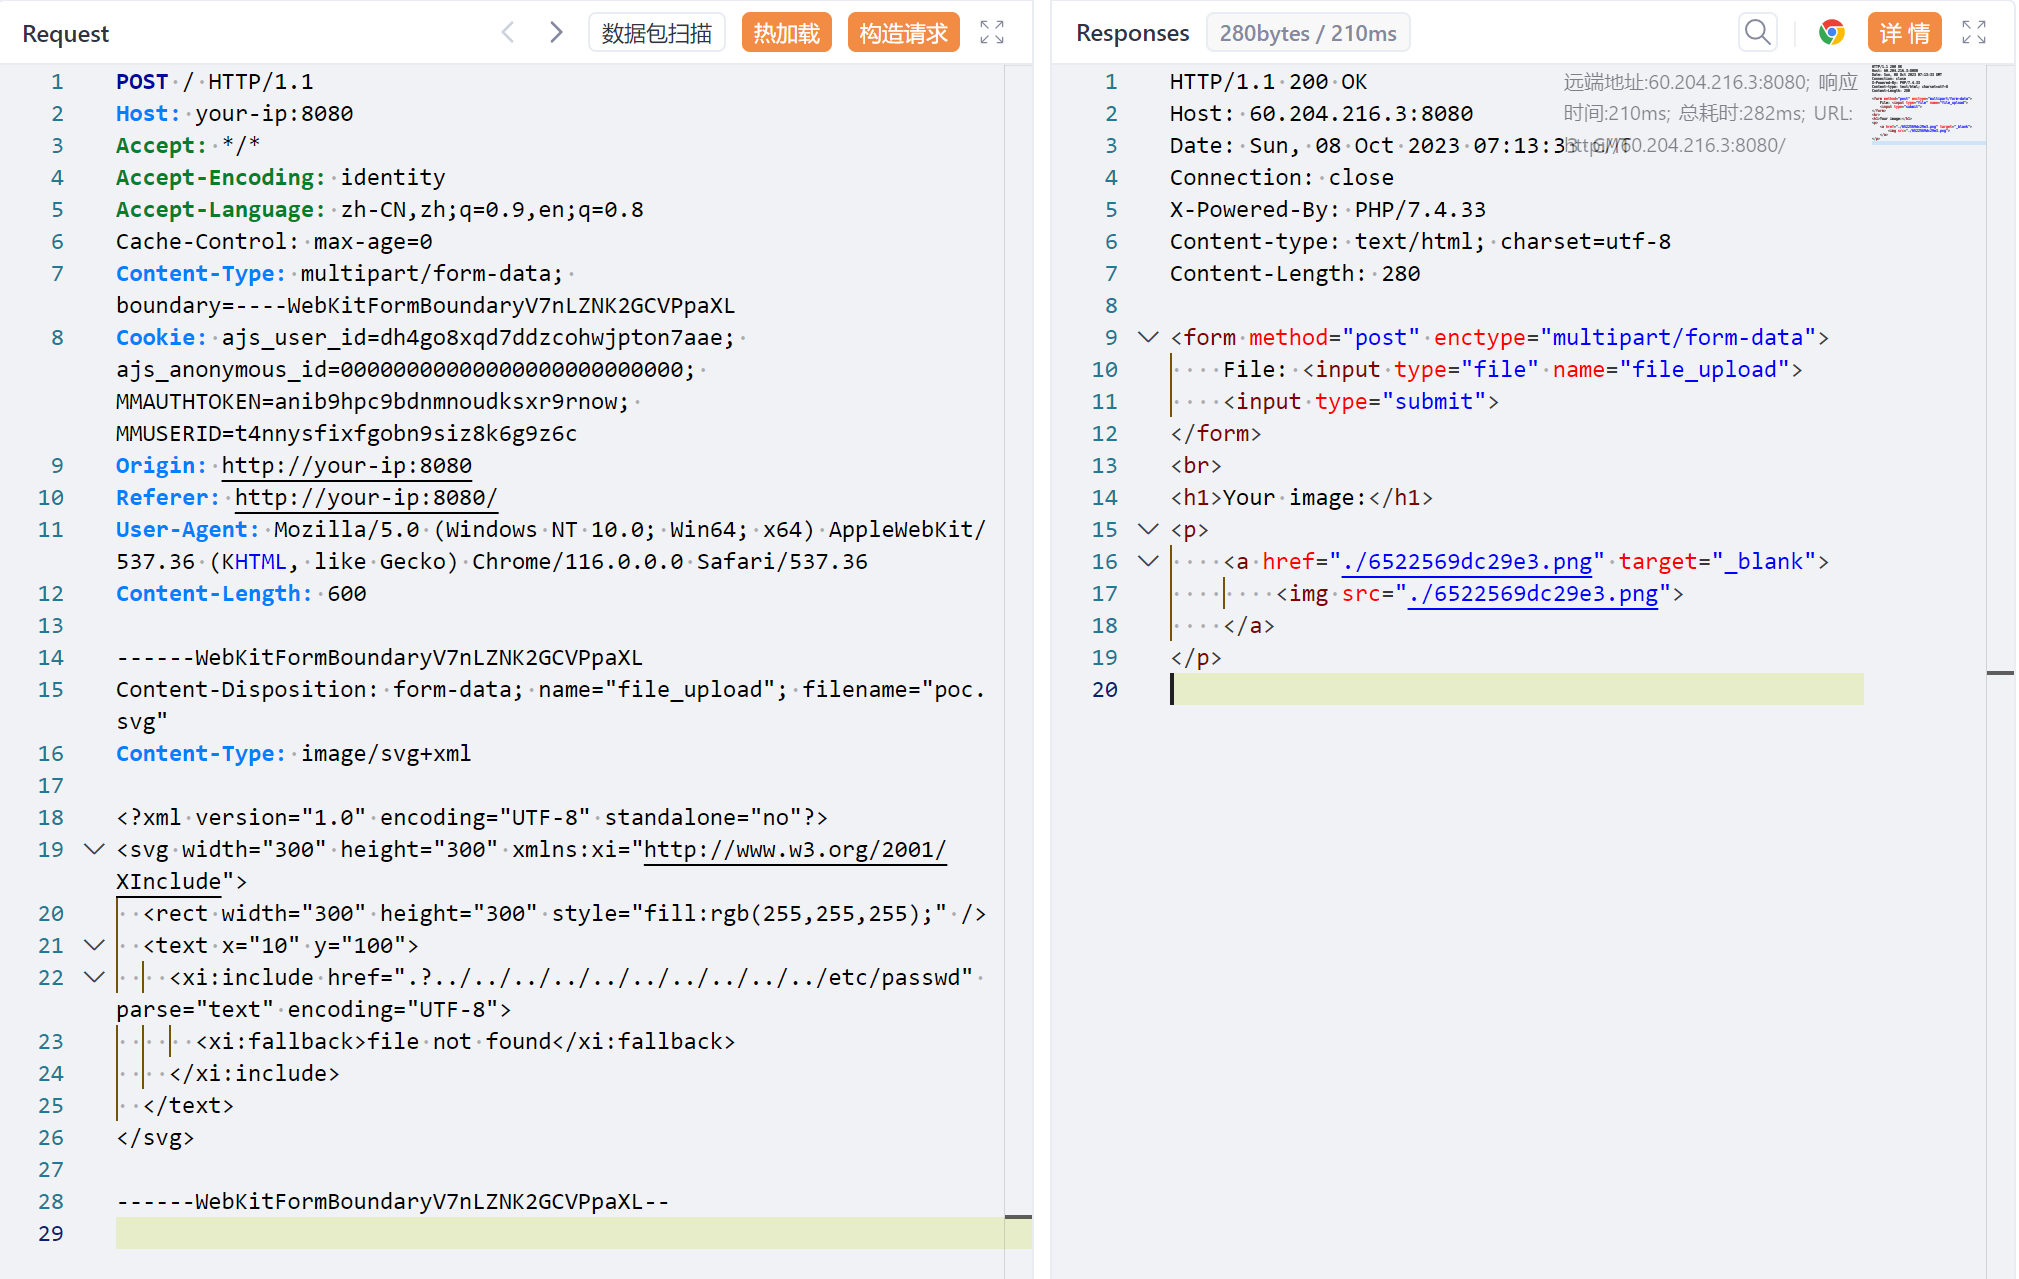This screenshot has height=1279, width=2019.
Task: Enable 热加载 hot loading
Action: pos(786,33)
